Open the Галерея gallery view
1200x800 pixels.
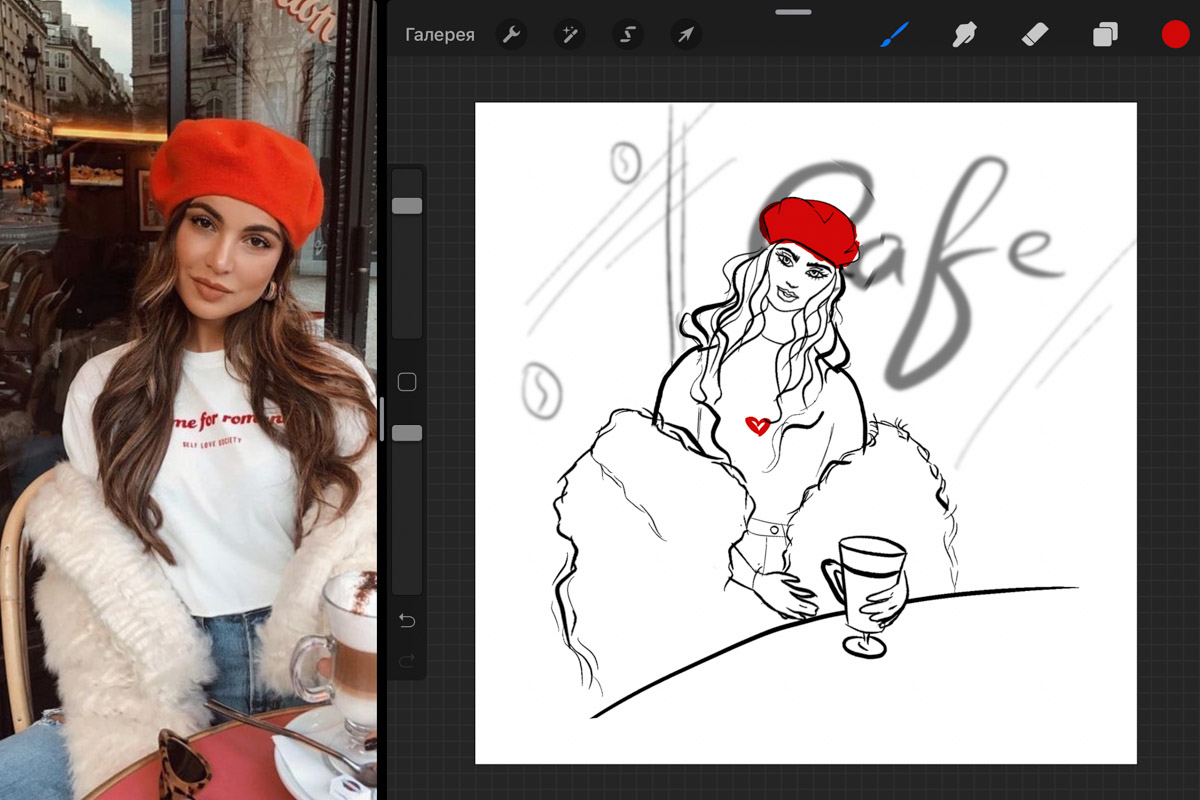tap(439, 35)
